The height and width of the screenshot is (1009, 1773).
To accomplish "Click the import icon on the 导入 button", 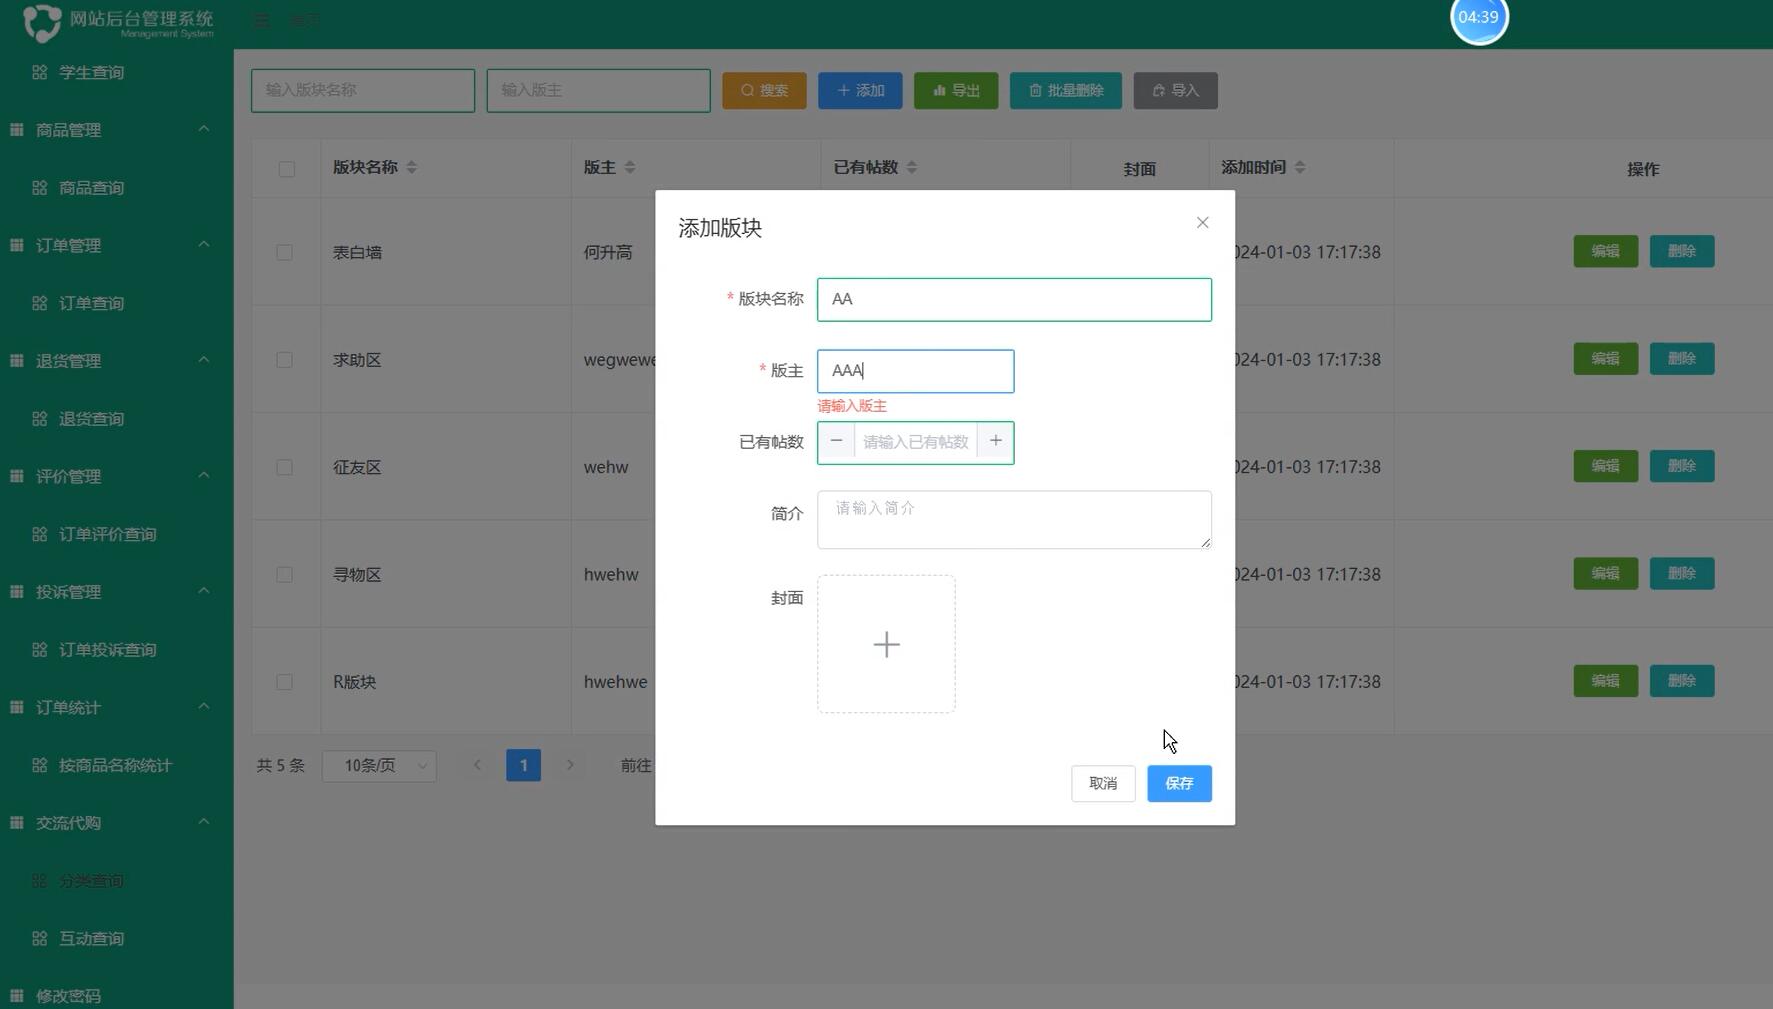I will click(x=1159, y=90).
